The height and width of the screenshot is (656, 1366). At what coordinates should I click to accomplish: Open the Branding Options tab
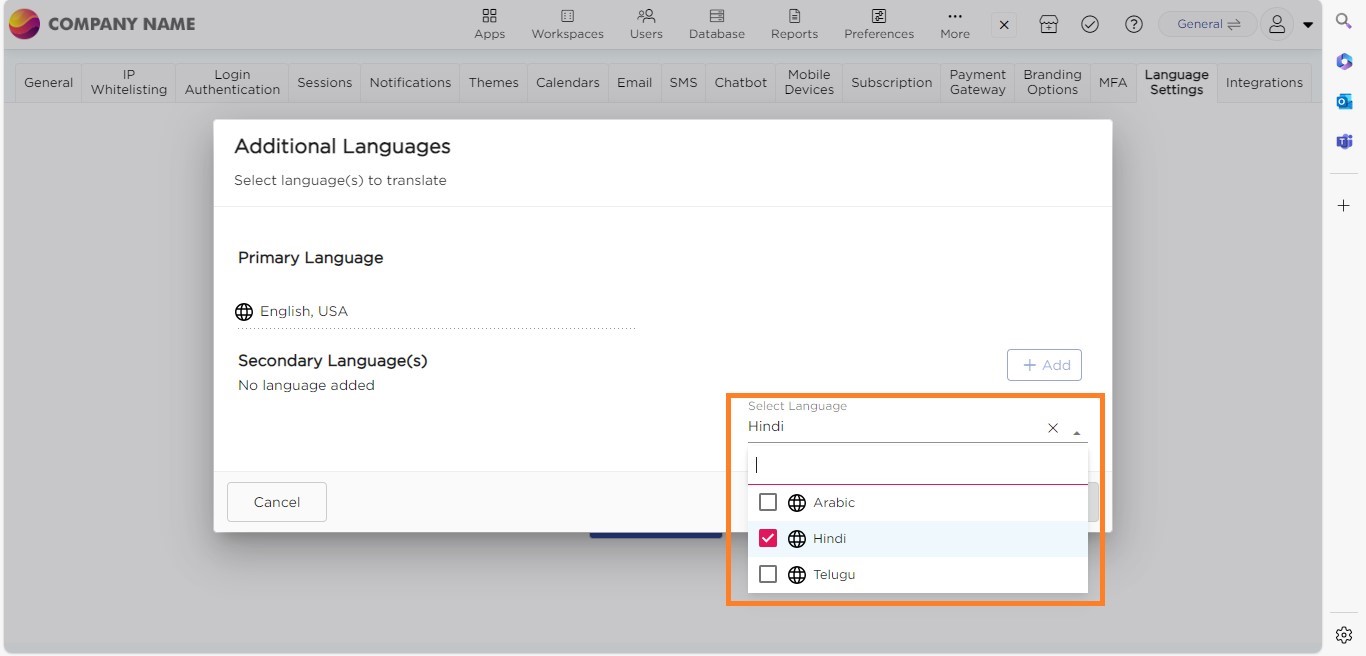point(1052,82)
